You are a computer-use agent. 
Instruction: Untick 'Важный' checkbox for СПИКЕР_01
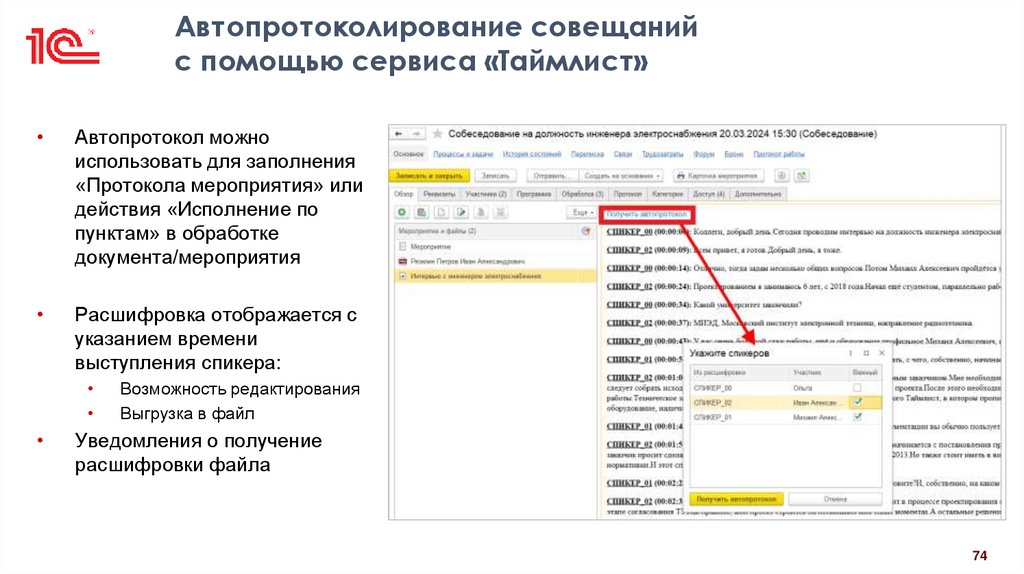point(857,417)
